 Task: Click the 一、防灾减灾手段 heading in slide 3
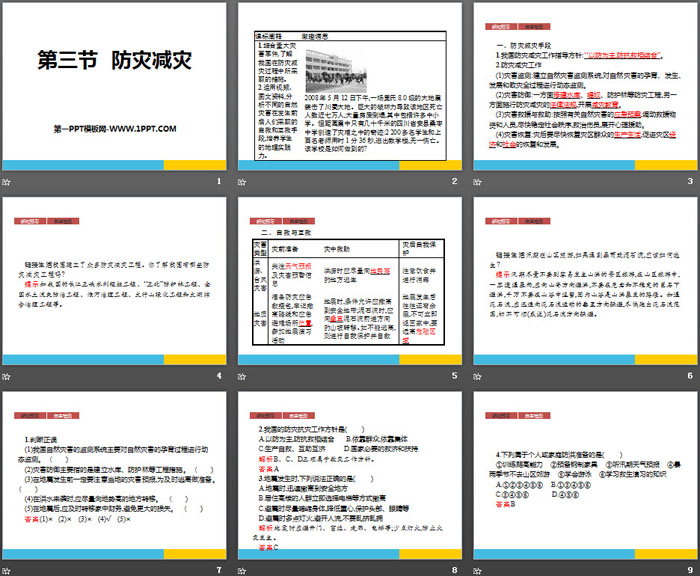click(524, 45)
